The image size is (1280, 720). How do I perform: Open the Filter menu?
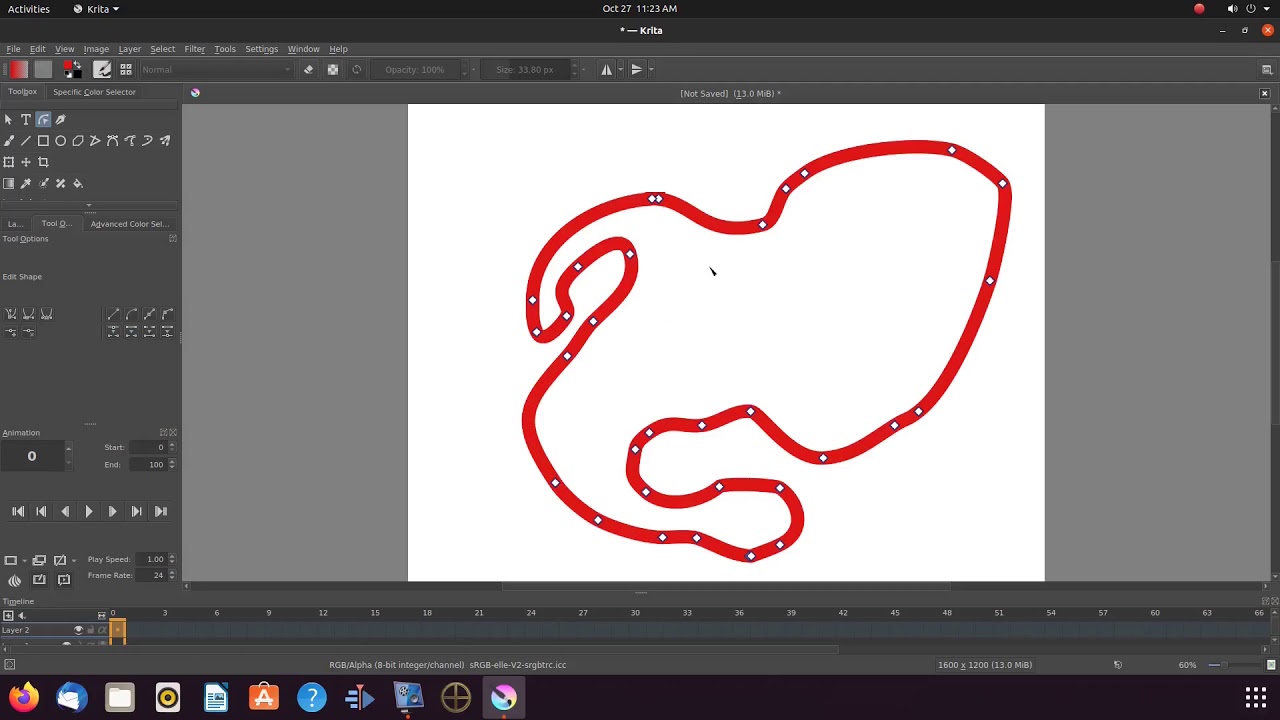pyautogui.click(x=194, y=49)
